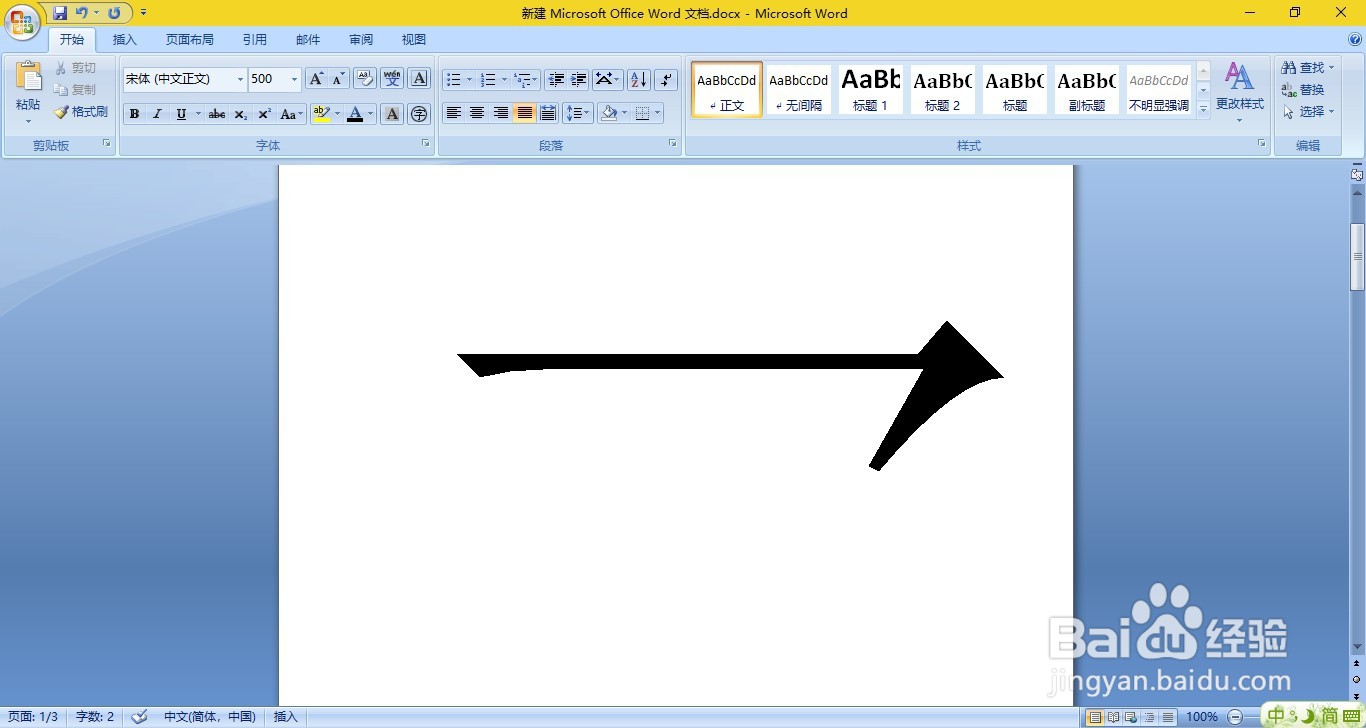The image size is (1366, 728).
Task: Undo the last action
Action: (81, 13)
